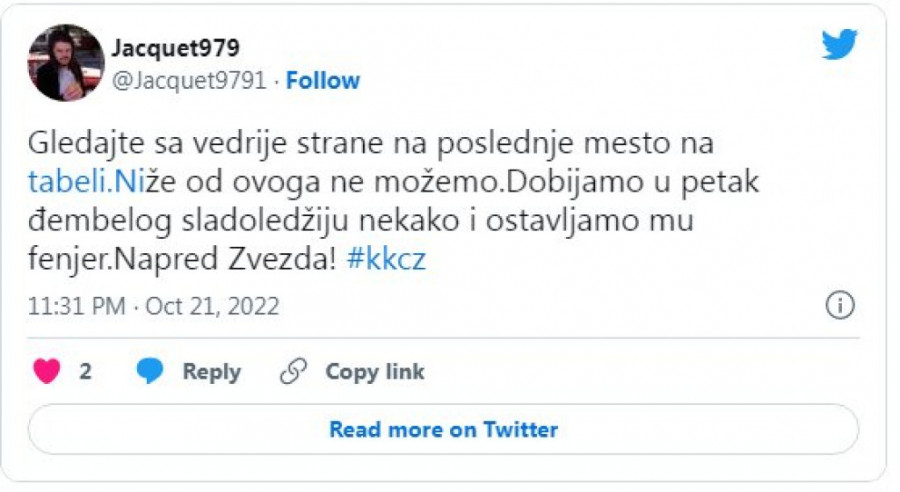900x492 pixels.
Task: Click the like count number 2
Action: click(86, 372)
